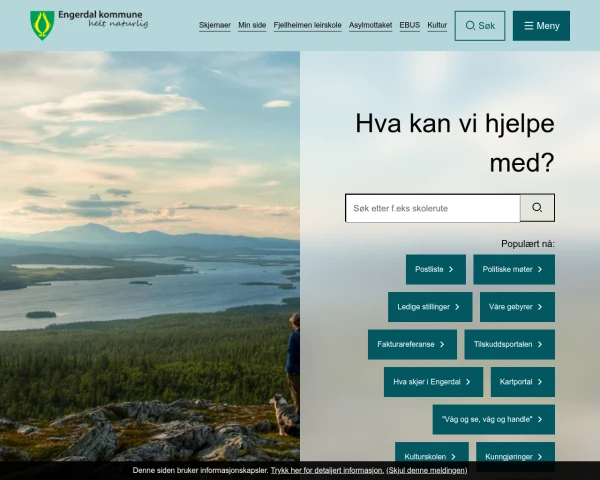Open the Meny hamburger menu

541,26
